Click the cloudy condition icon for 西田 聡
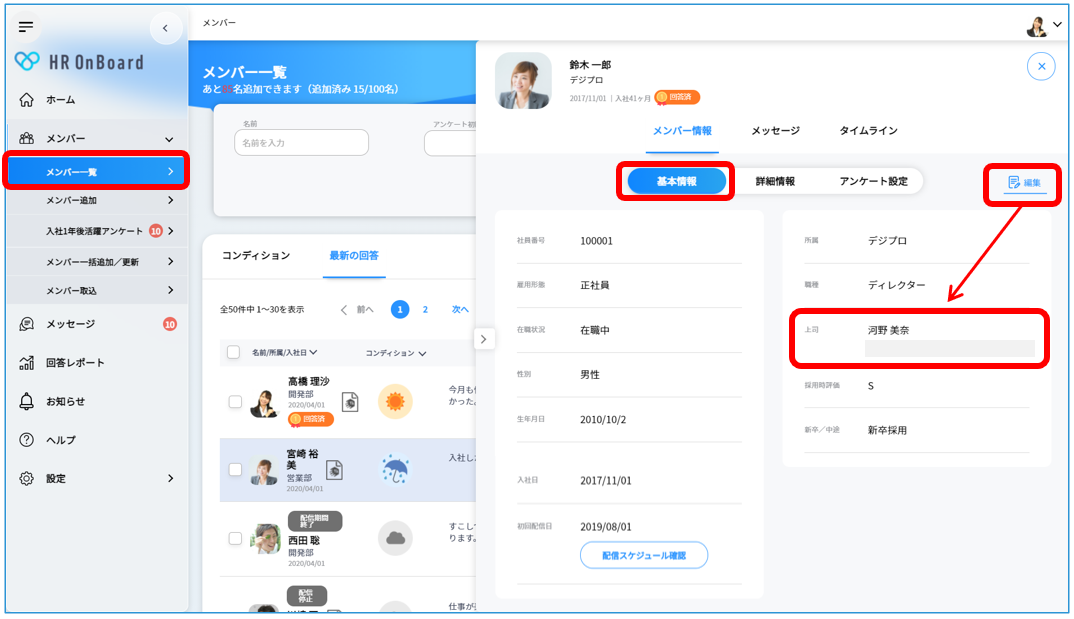The width and height of the screenshot is (1074, 619). point(395,538)
